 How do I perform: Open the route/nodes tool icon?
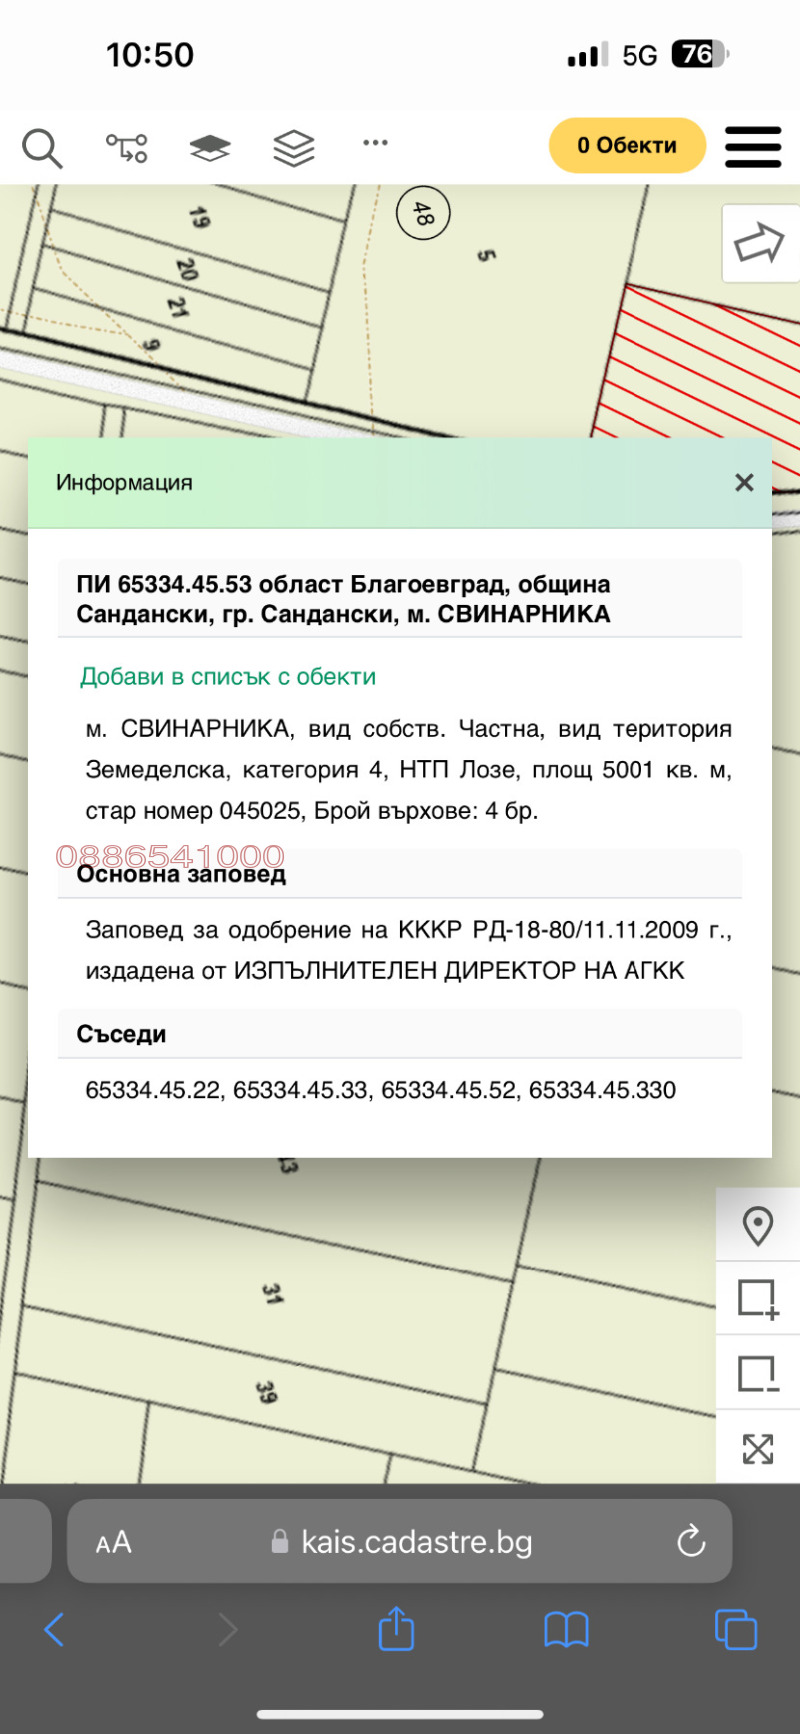127,148
